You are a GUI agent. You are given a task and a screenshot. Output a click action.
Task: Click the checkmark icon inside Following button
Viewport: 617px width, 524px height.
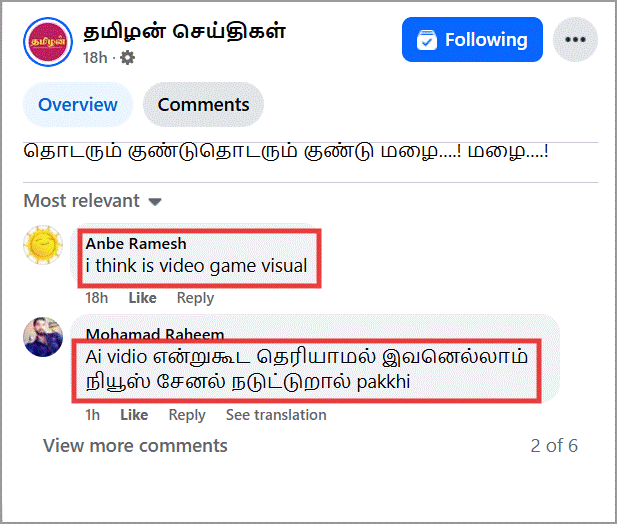tap(427, 40)
